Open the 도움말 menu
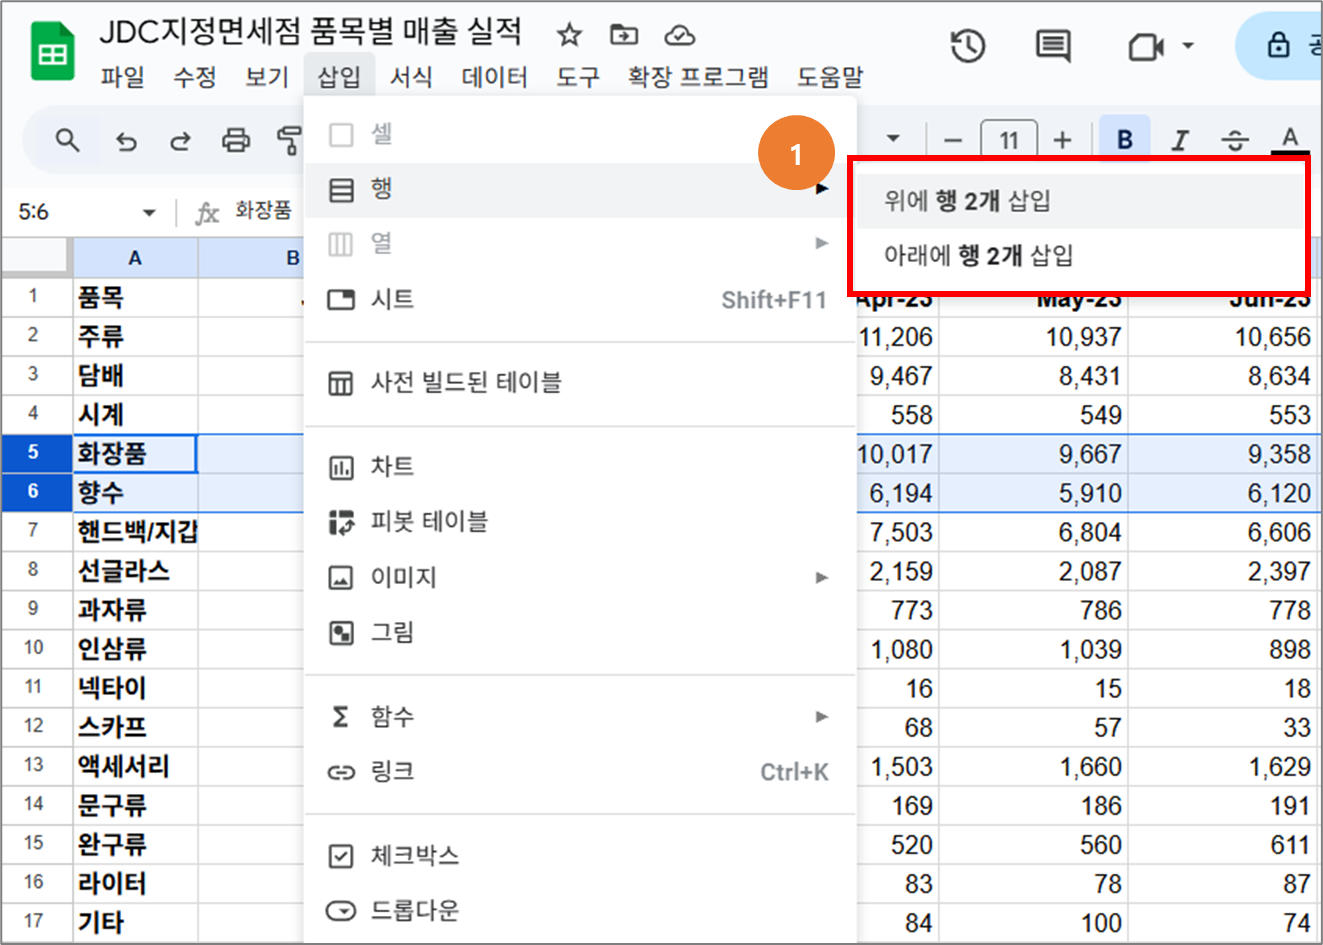Screen dimensions: 1323x945 tap(830, 77)
